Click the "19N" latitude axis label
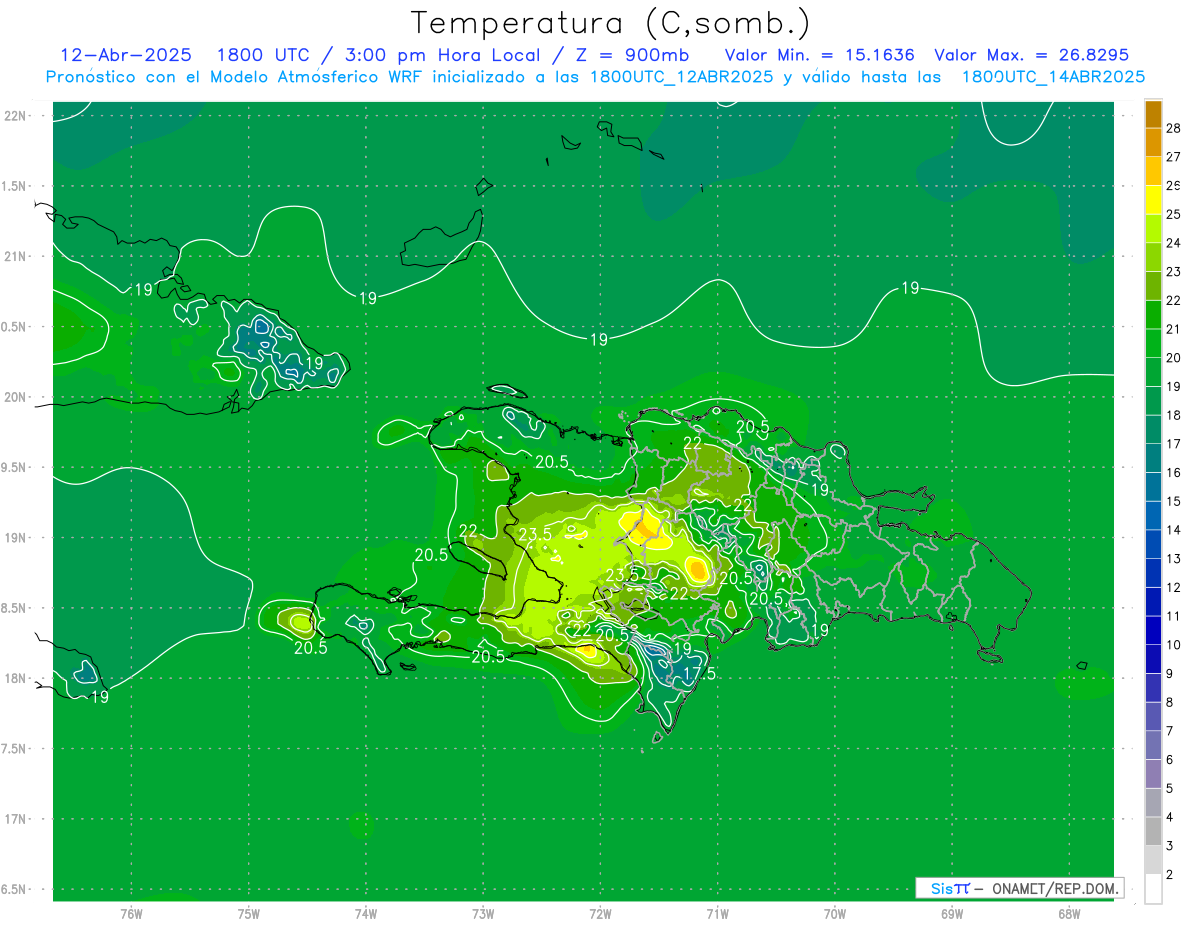Image resolution: width=1200 pixels, height=927 pixels. coord(14,538)
